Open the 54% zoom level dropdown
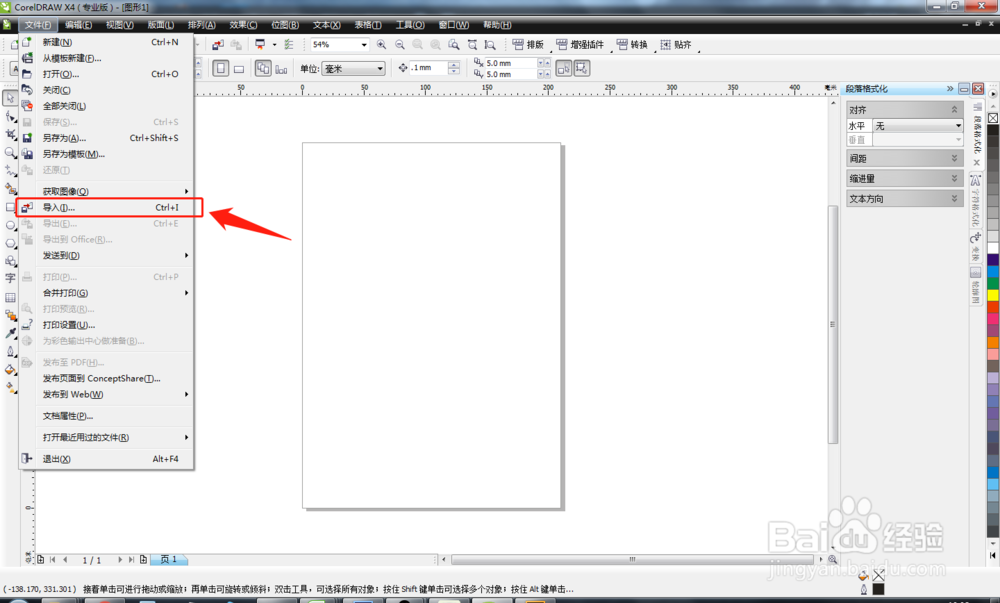The width and height of the screenshot is (1000, 603). point(364,45)
